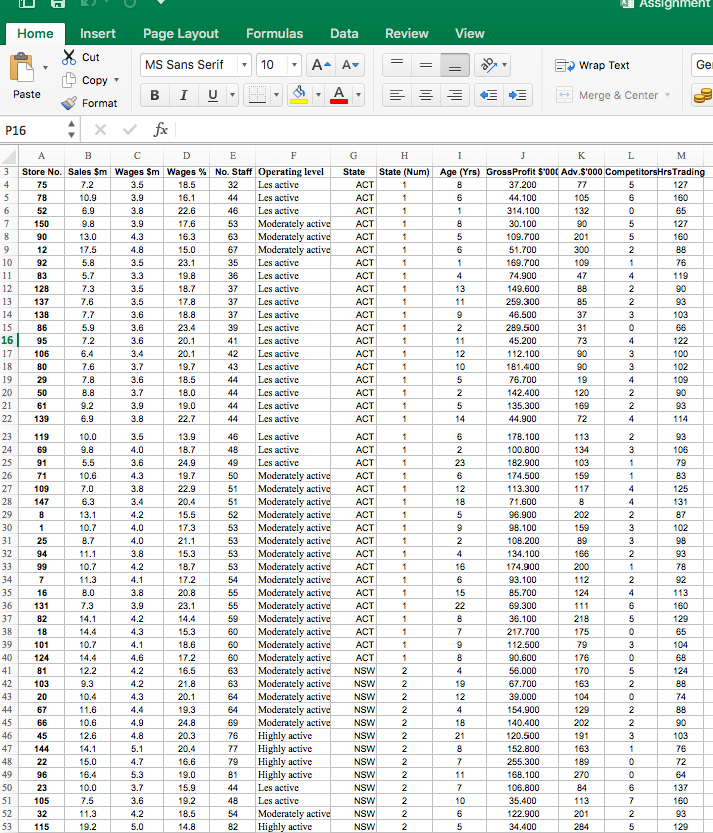Open the MS Sans Serif font name dropdown
The image size is (713, 833).
click(244, 65)
